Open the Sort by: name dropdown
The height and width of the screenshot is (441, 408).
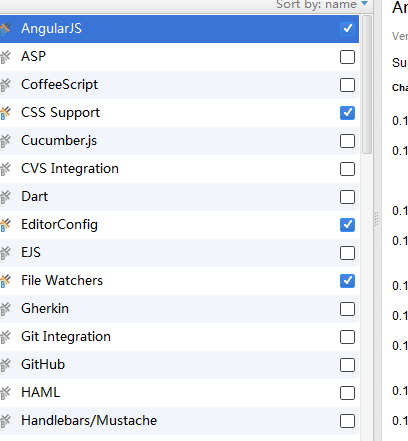[322, 4]
